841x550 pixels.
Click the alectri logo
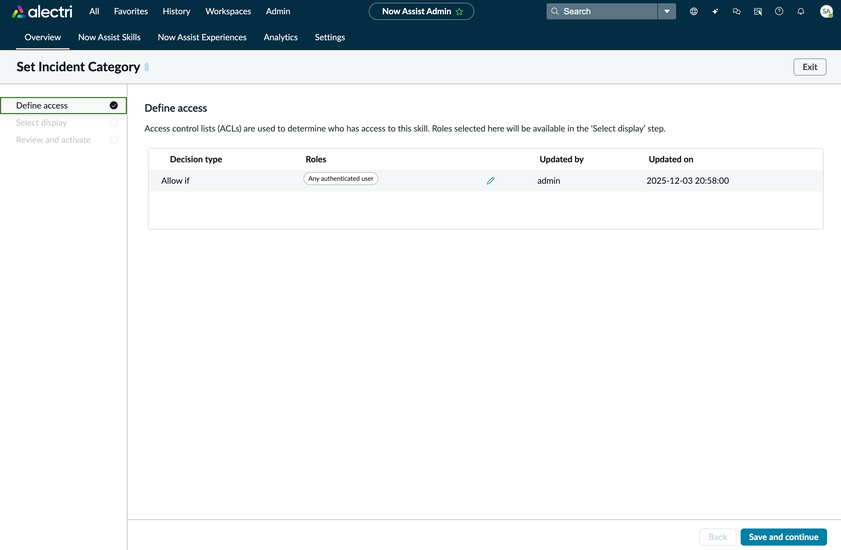[42, 11]
